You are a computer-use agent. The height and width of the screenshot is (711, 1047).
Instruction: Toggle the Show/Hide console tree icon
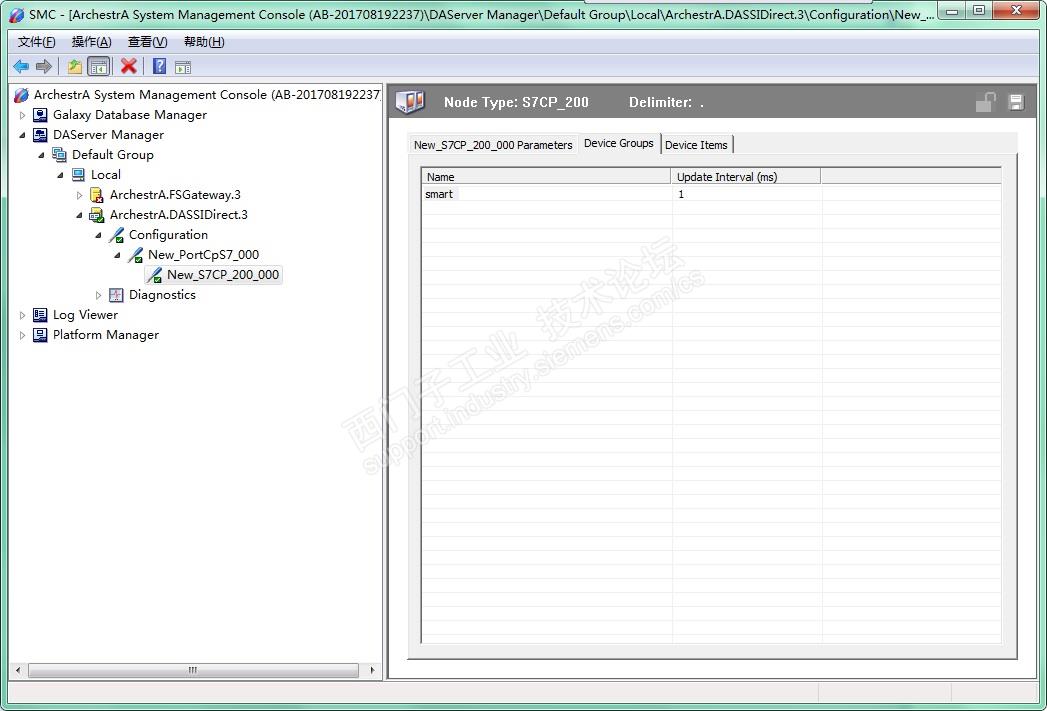(99, 66)
